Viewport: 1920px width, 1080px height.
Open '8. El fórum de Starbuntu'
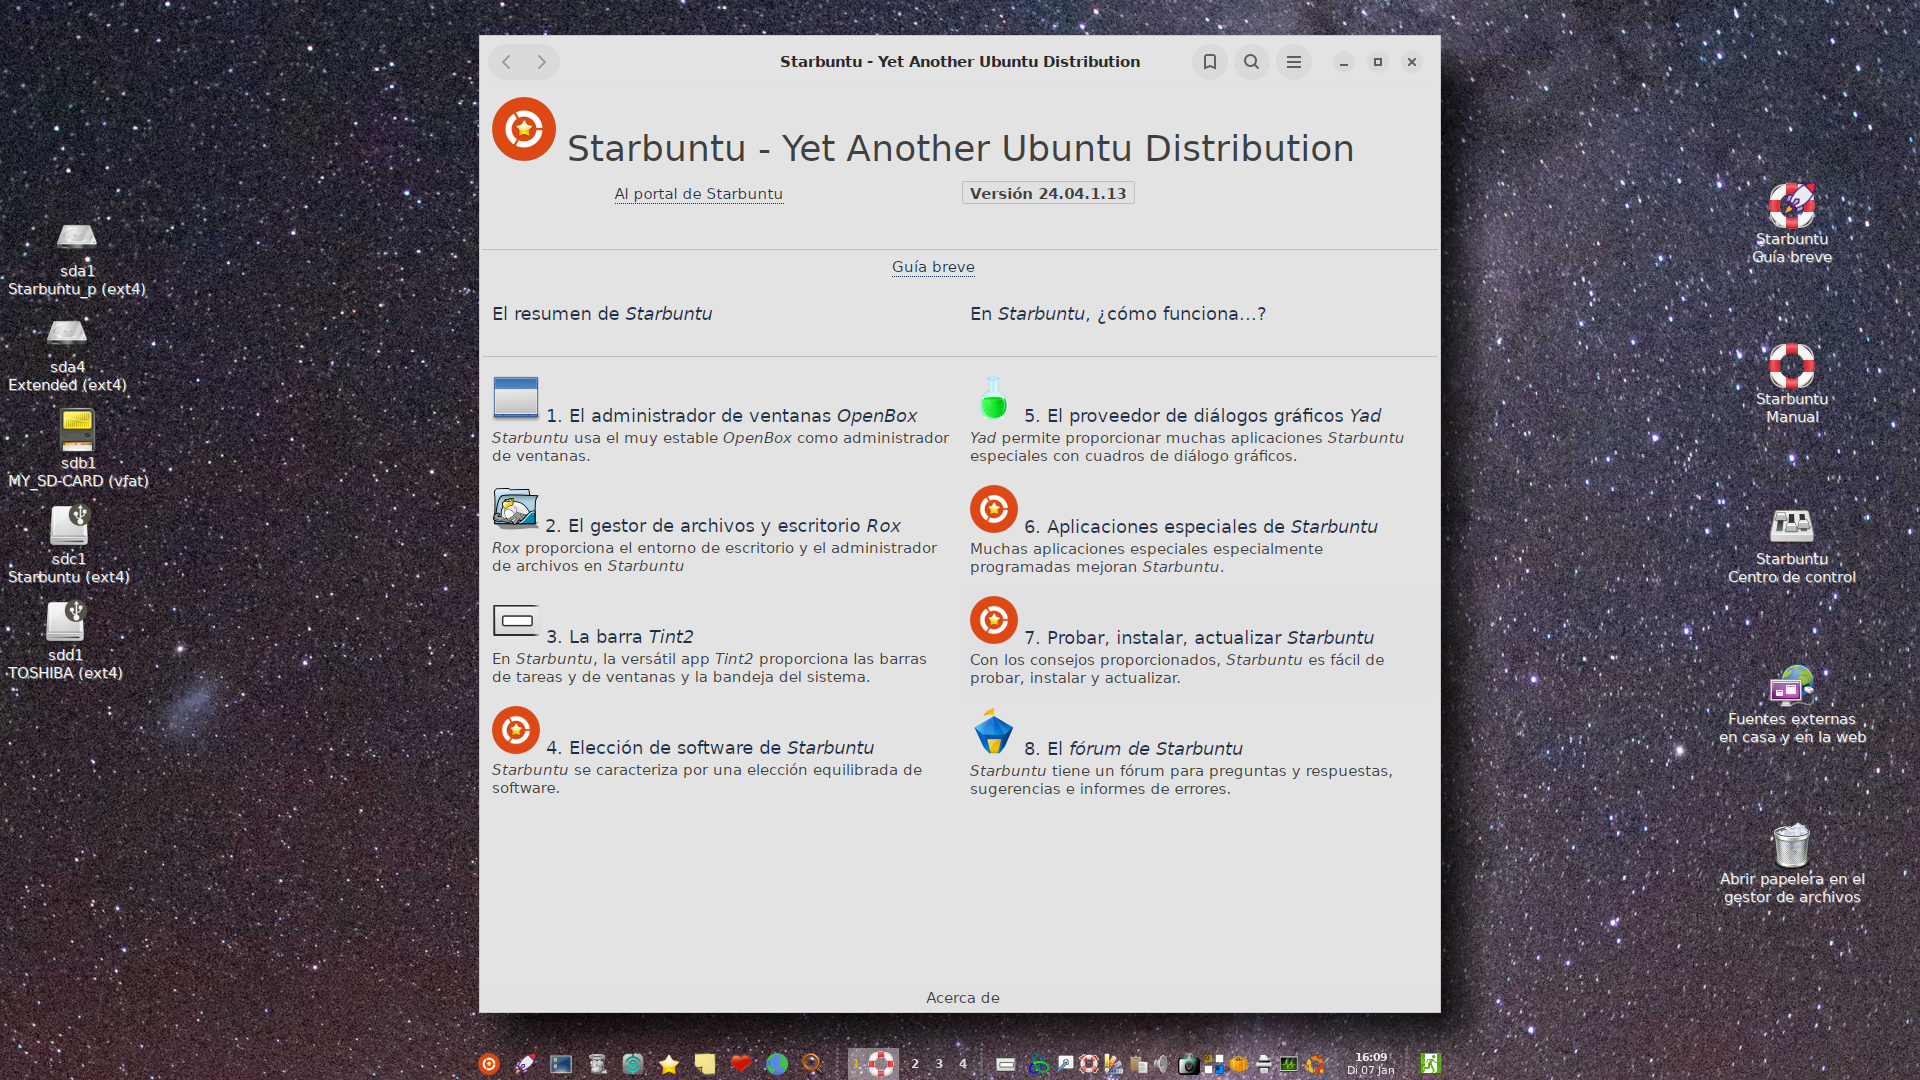coord(1133,749)
